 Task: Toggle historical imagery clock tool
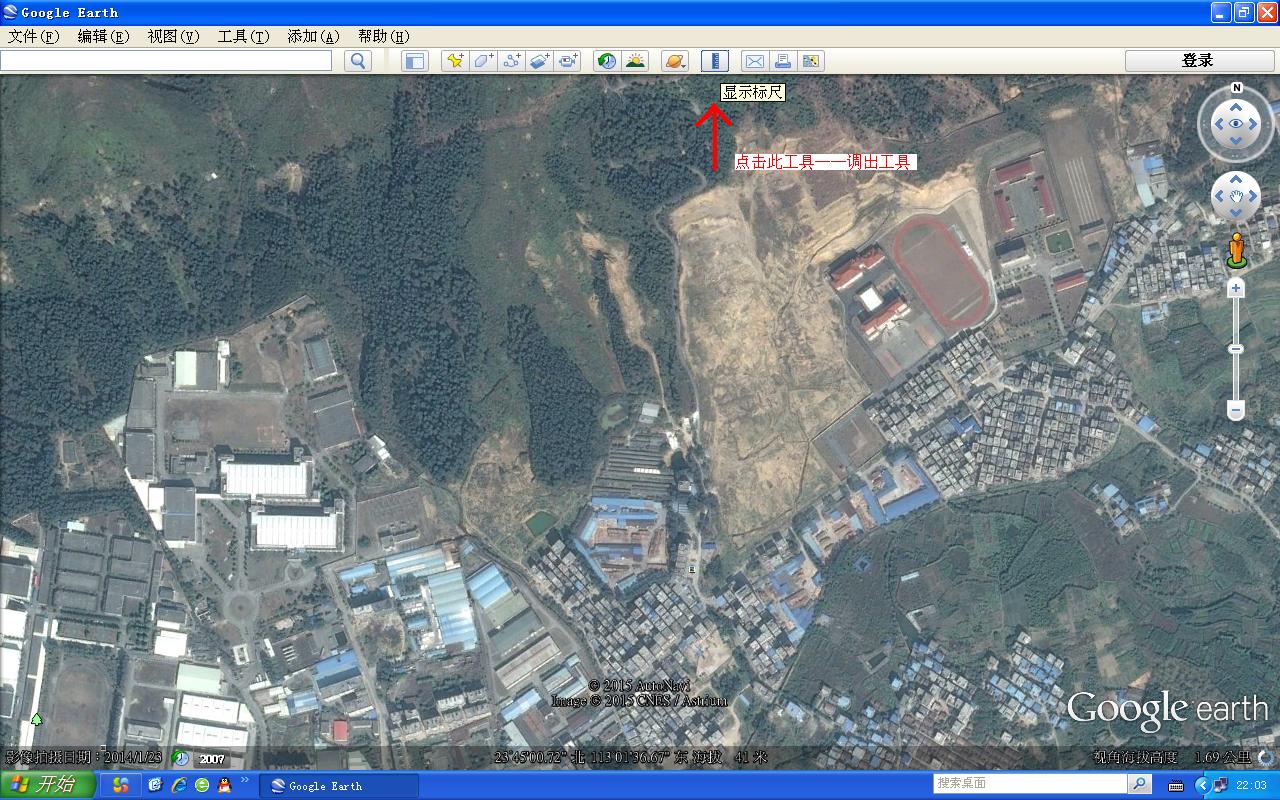(606, 61)
